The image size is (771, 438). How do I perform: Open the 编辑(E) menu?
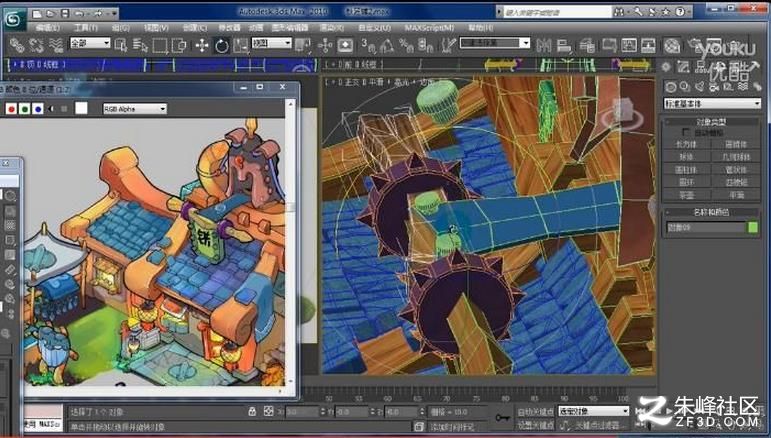(48, 28)
